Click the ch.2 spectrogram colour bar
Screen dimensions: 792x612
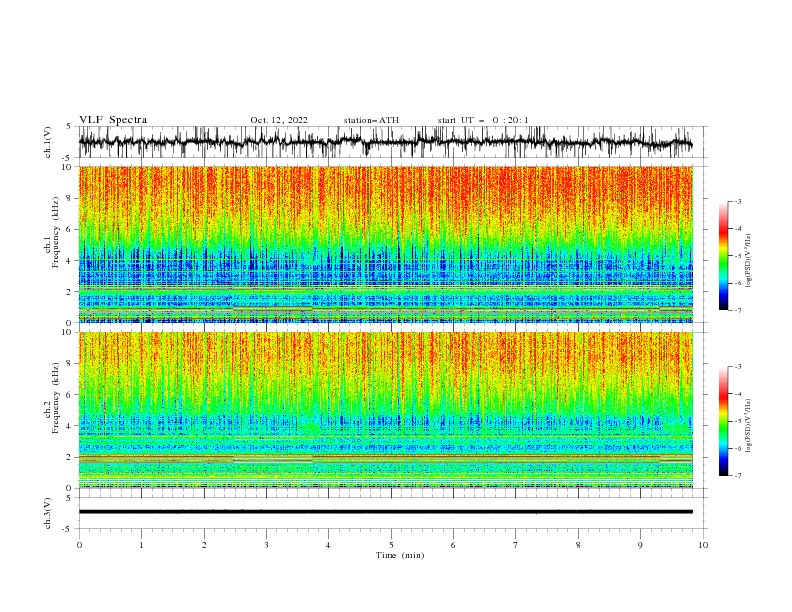tap(724, 421)
